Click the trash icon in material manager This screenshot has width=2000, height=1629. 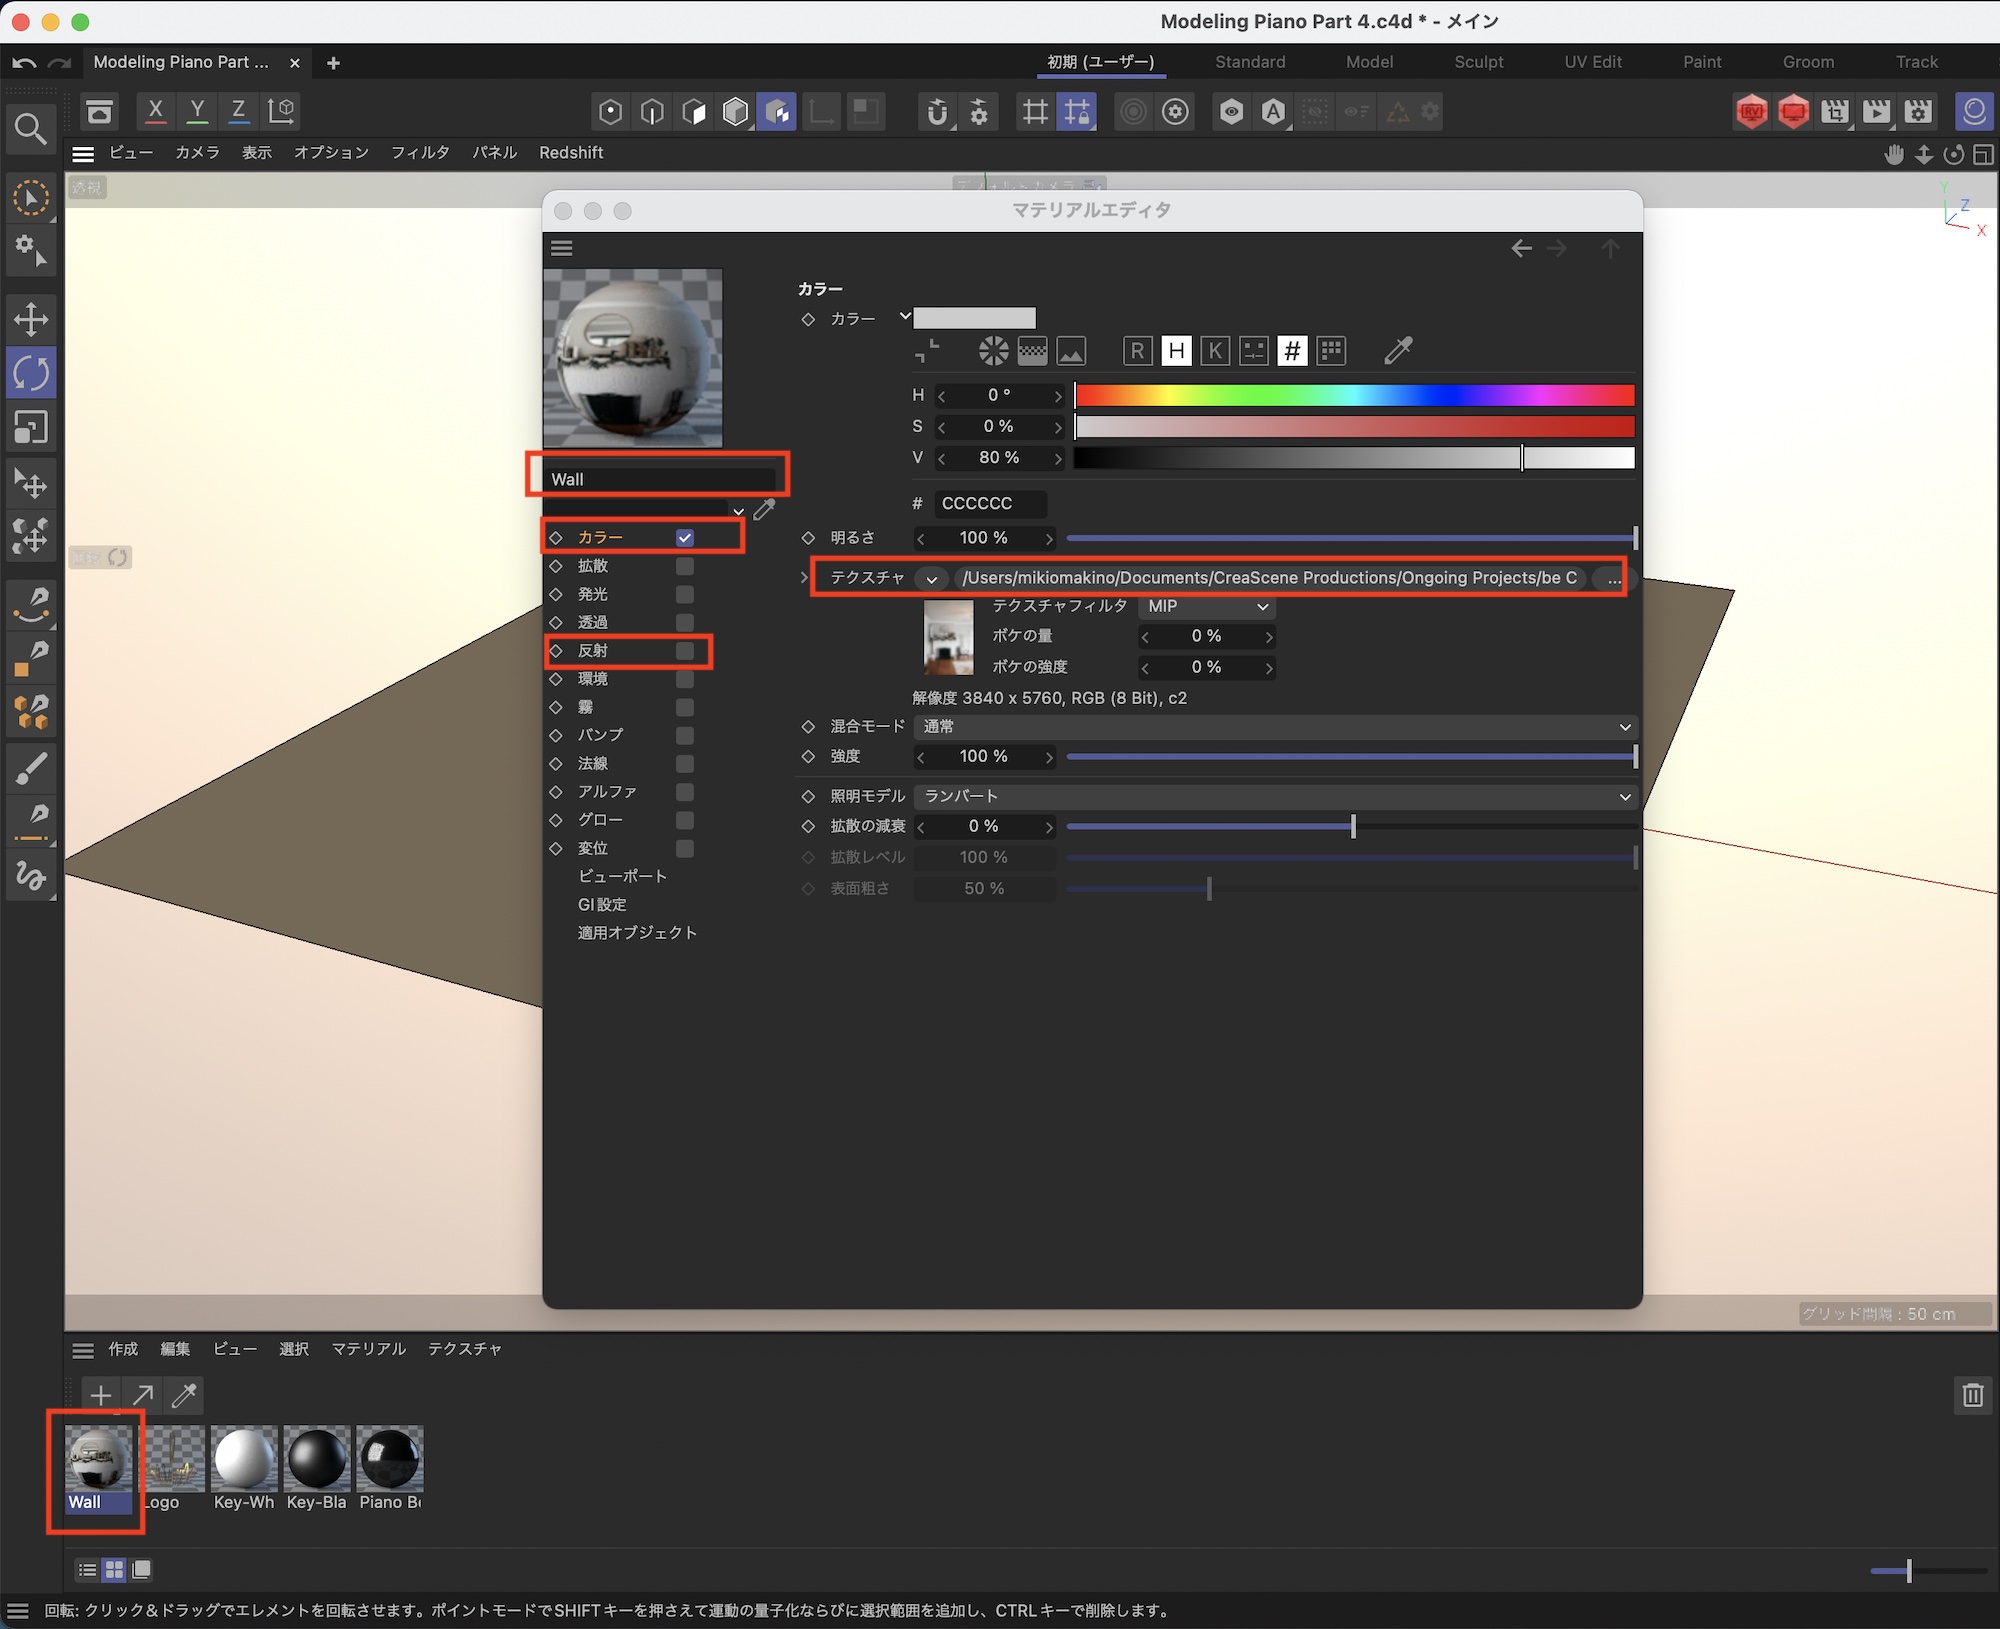pos(1972,1395)
